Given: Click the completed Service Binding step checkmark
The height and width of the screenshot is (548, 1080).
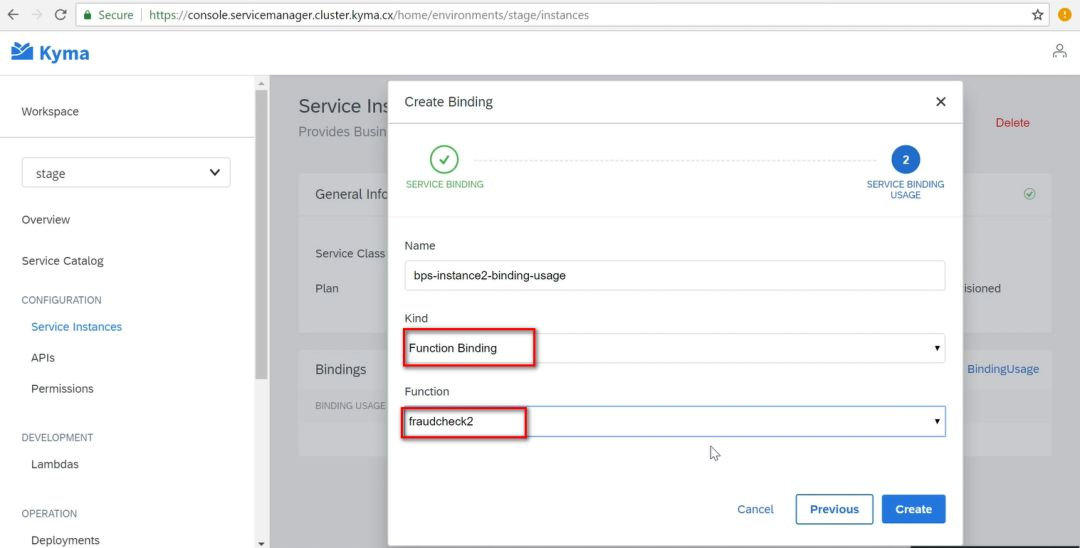Looking at the screenshot, I should [x=444, y=159].
